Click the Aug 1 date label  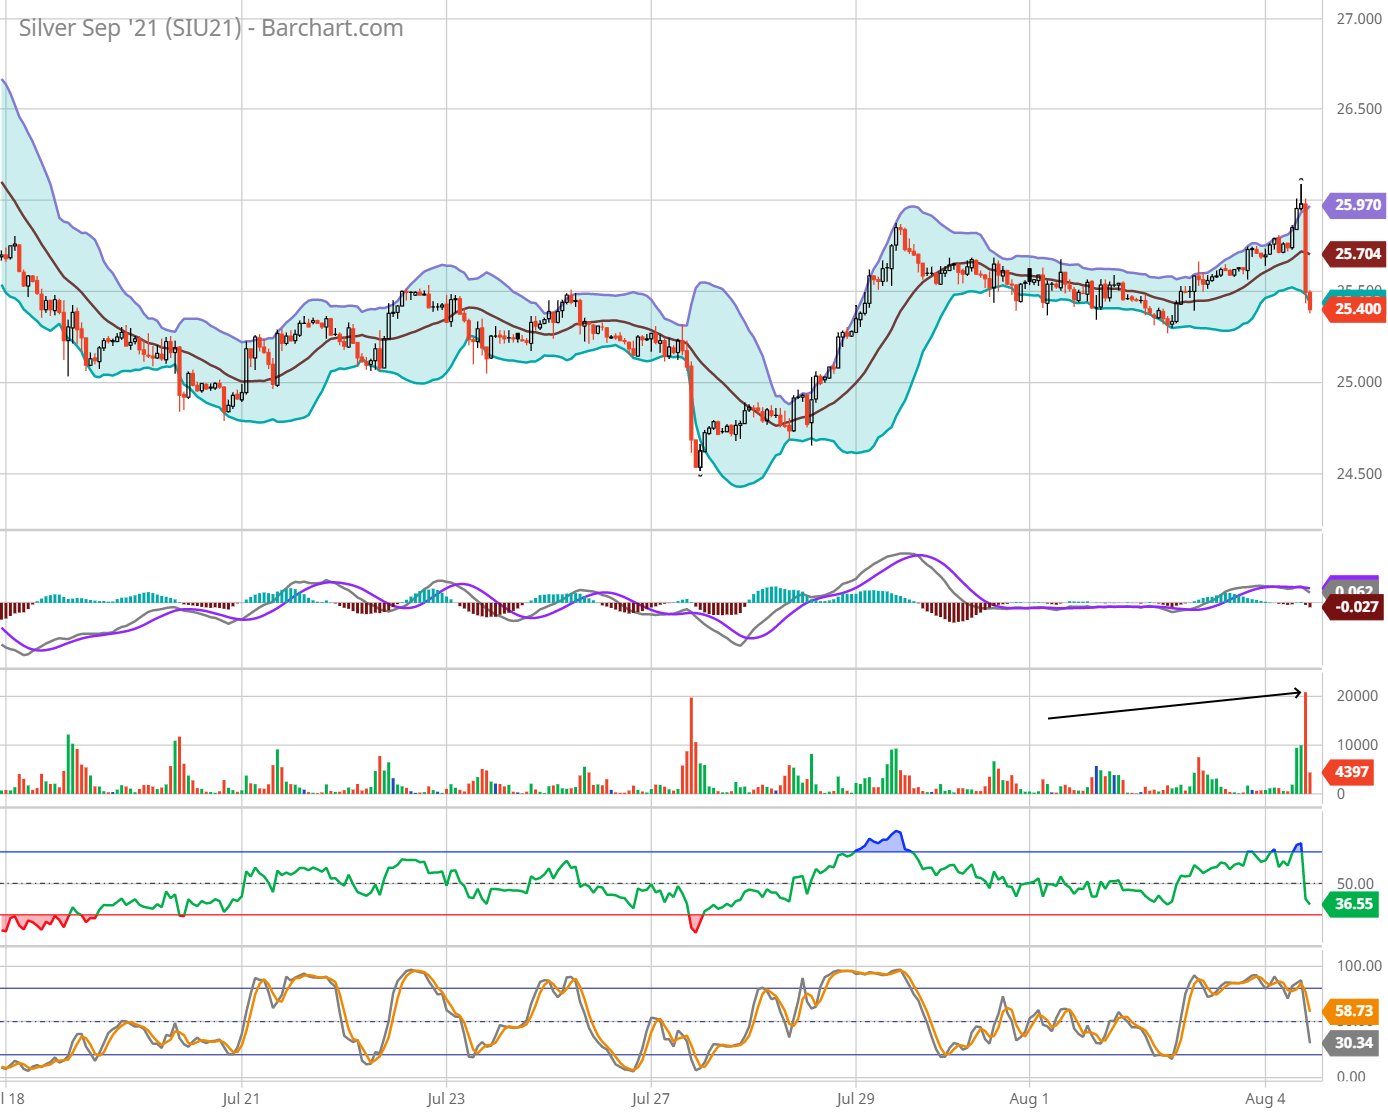tap(1029, 1098)
